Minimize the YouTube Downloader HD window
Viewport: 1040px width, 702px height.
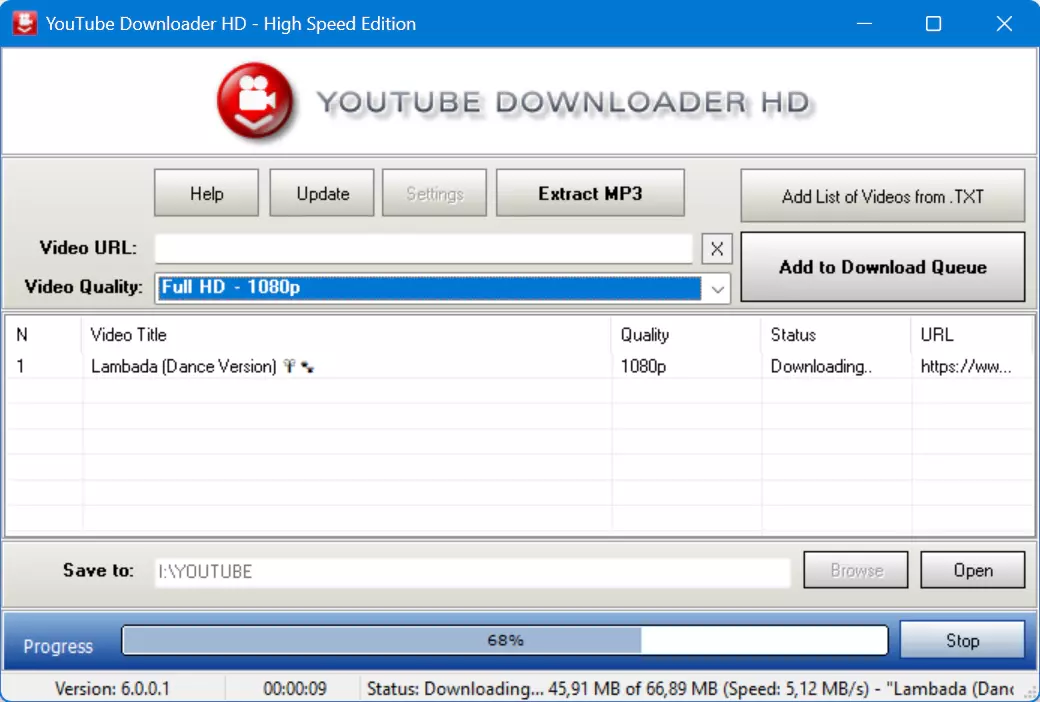[x=864, y=24]
